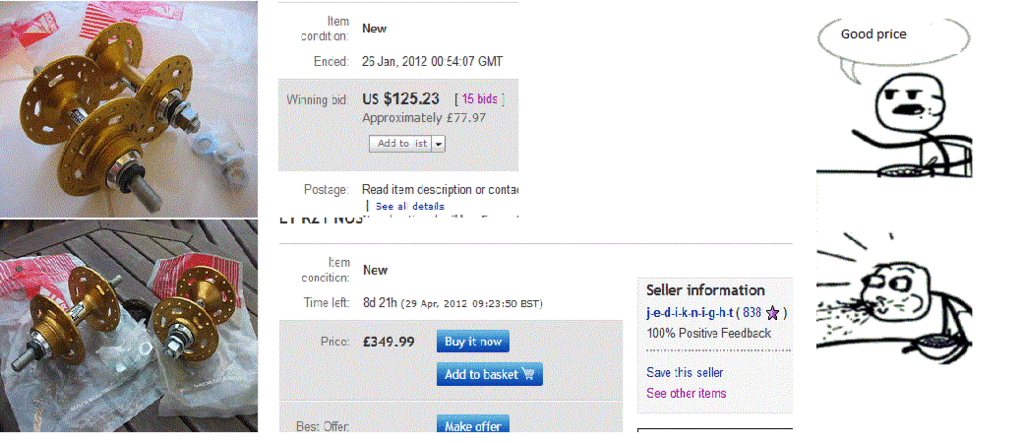
Task: Click the Save this seller link
Action: [x=684, y=372]
